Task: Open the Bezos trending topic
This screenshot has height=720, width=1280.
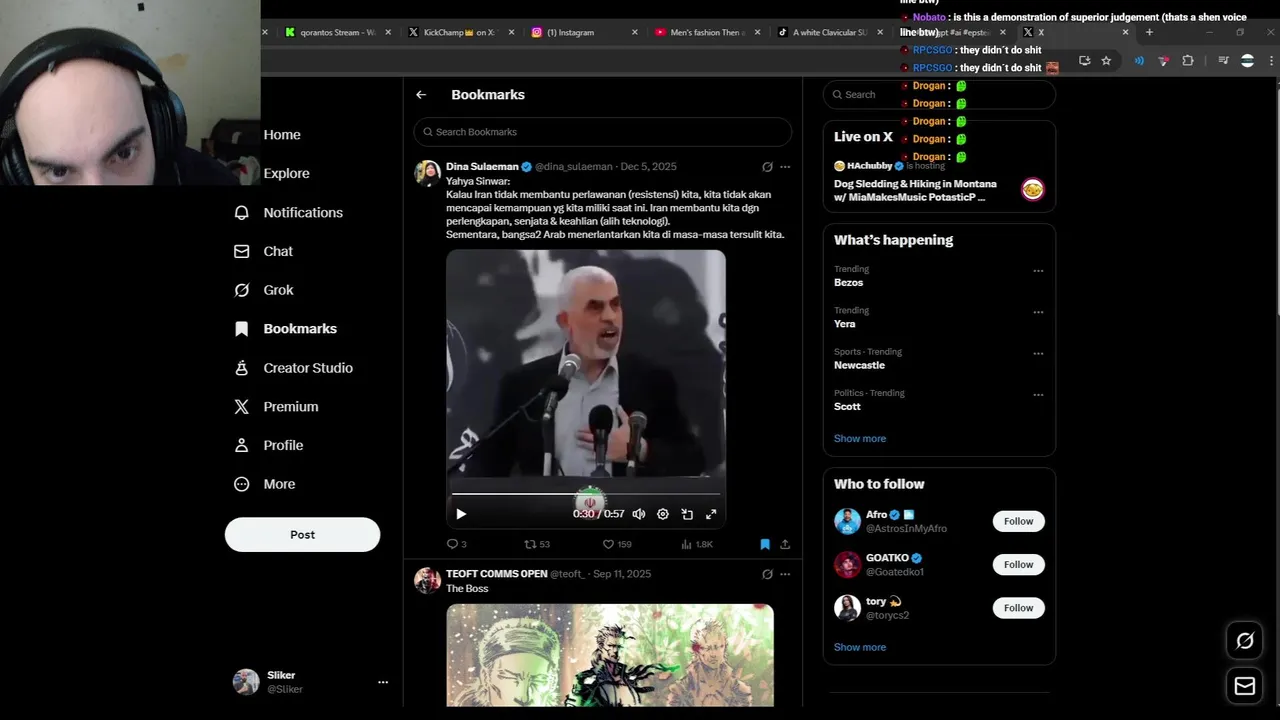Action: (848, 283)
